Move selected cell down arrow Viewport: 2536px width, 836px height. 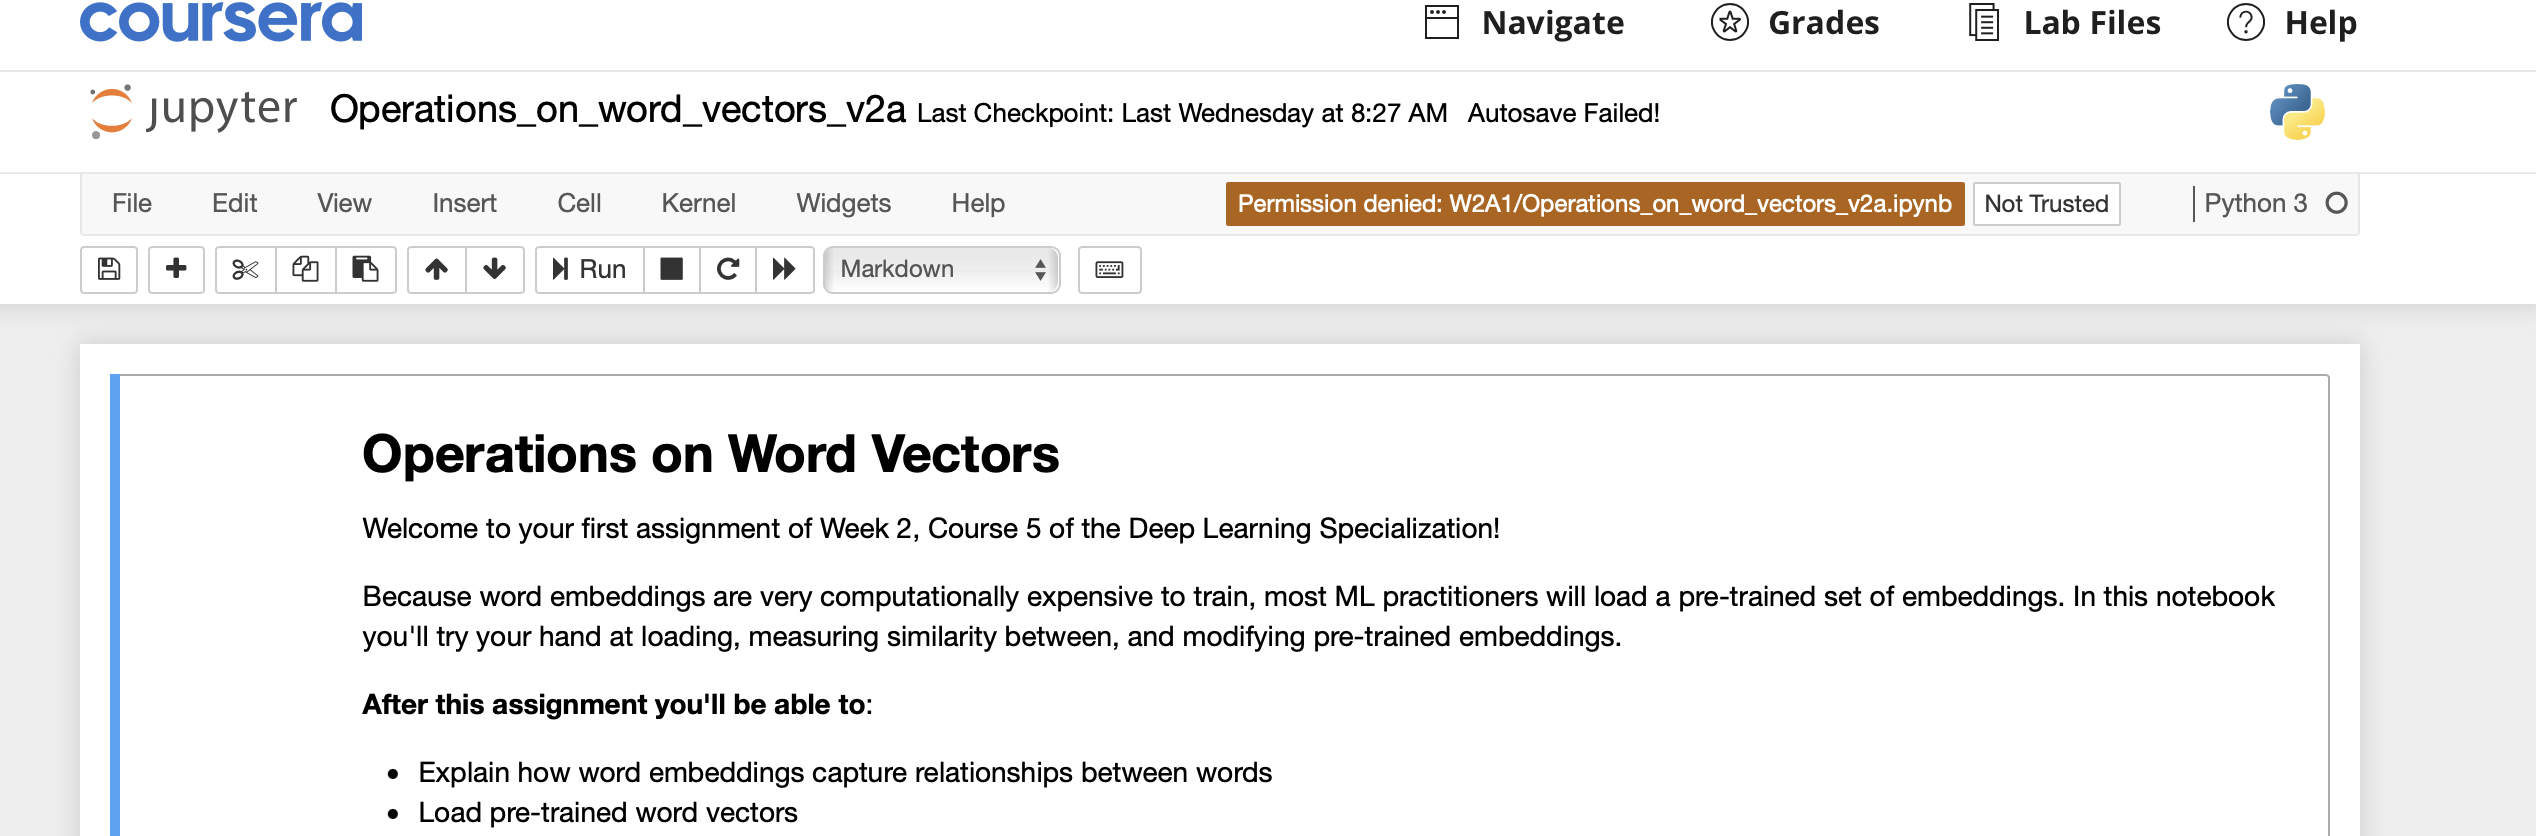pyautogui.click(x=495, y=269)
